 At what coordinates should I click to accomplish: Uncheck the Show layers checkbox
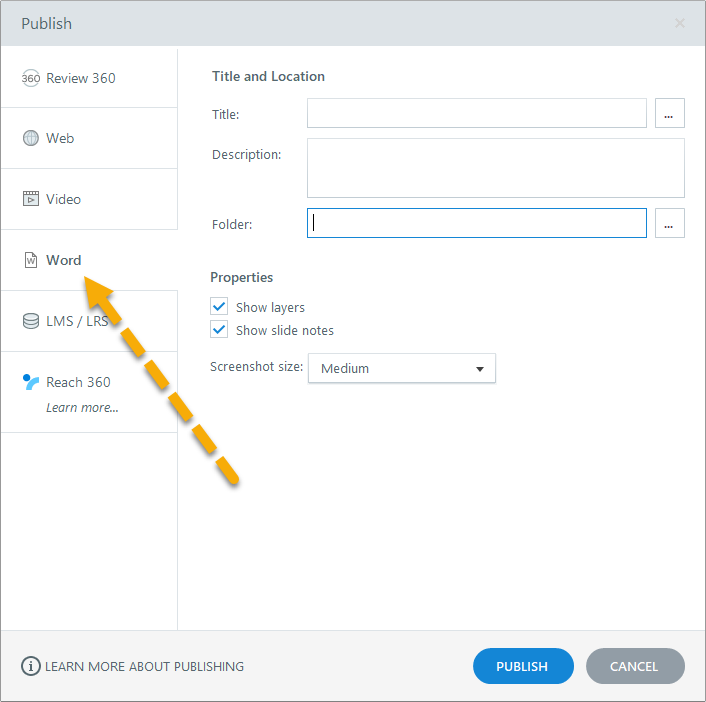(x=220, y=307)
